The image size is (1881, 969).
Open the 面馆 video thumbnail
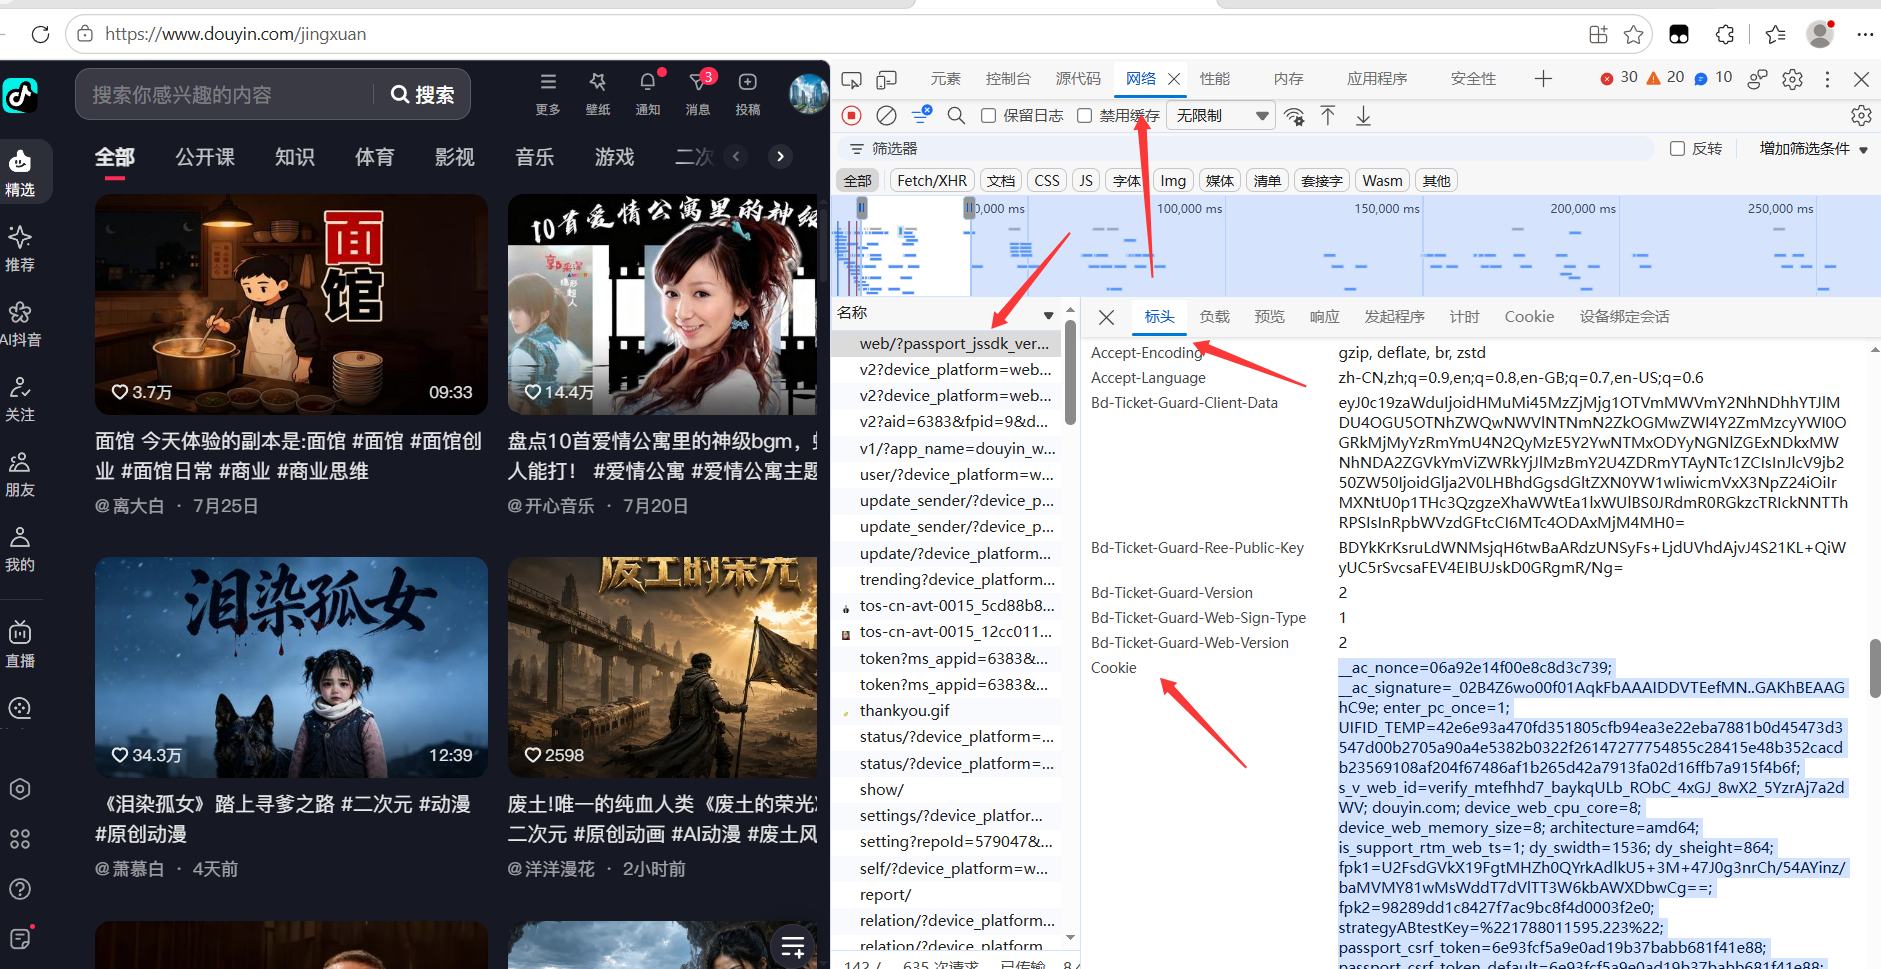coord(291,304)
